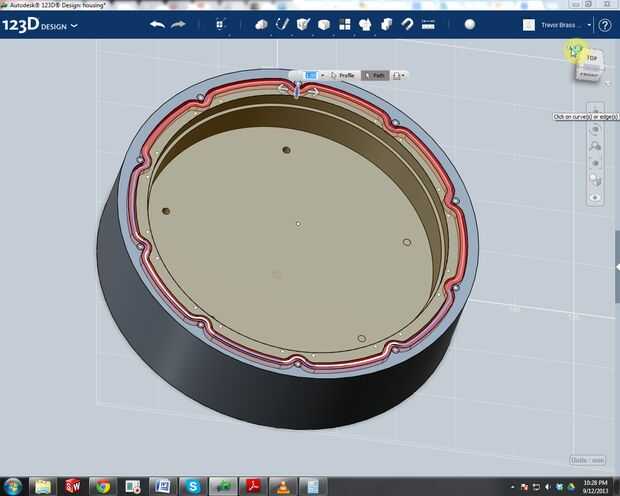
Task: Toggle the eye visibility option
Action: 595,197
